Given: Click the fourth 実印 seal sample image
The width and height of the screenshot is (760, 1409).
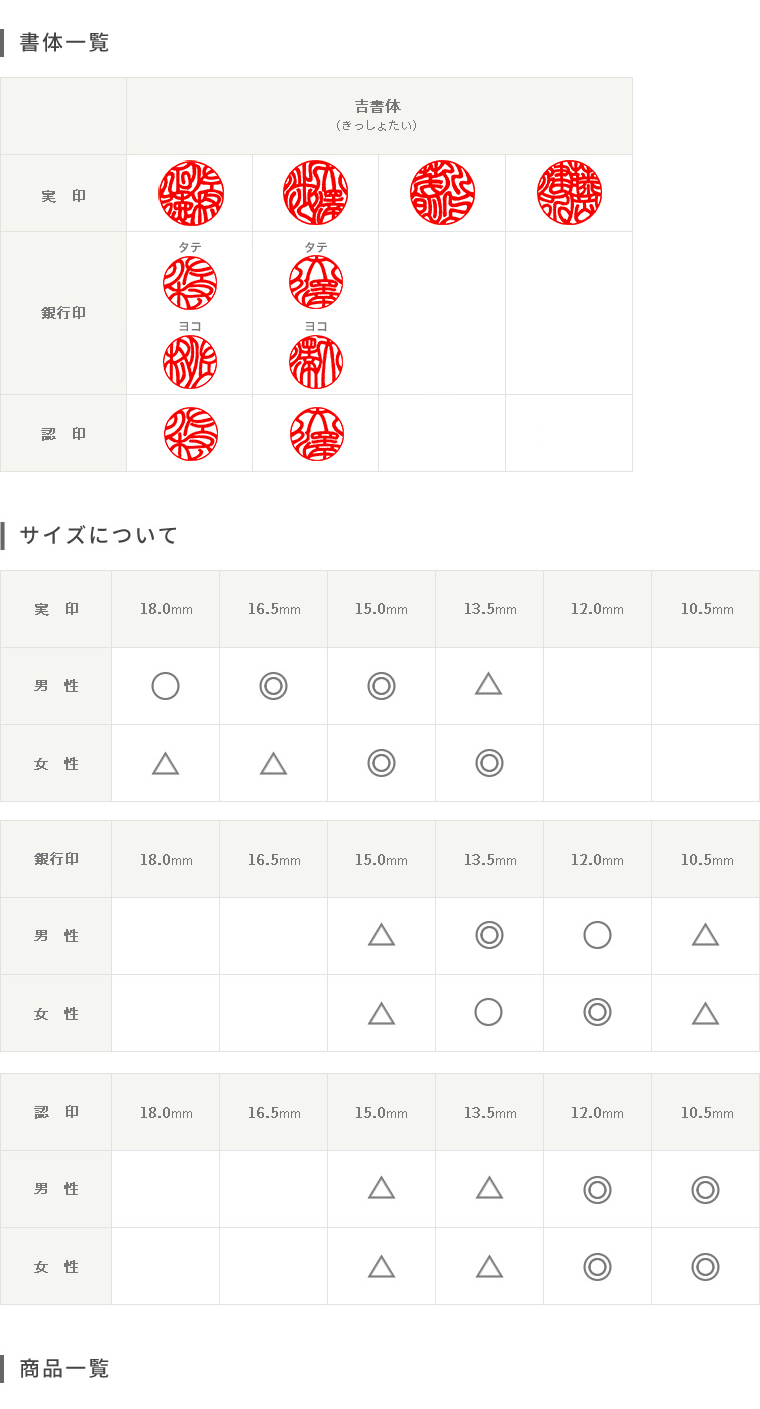Looking at the screenshot, I should pyautogui.click(x=569, y=193).
